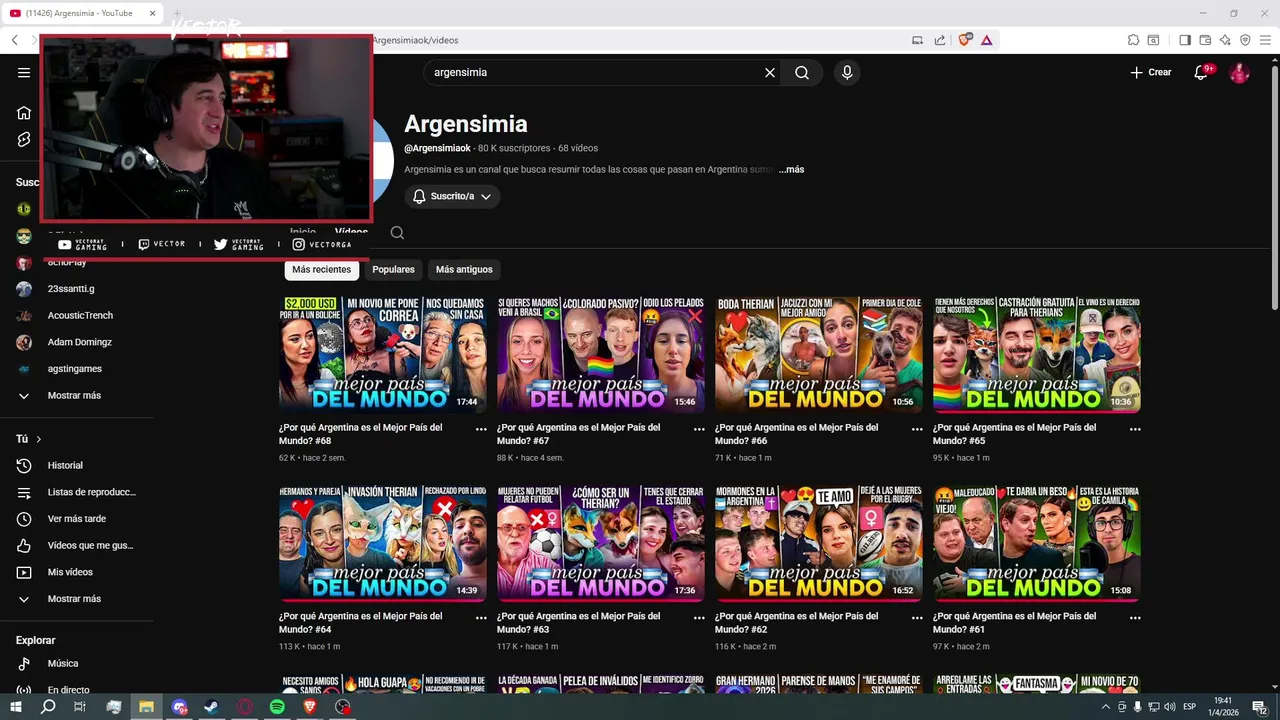Screen dimensions: 1280x720
Task: Open notifications bell with 9+ badge
Action: pyautogui.click(x=1203, y=73)
